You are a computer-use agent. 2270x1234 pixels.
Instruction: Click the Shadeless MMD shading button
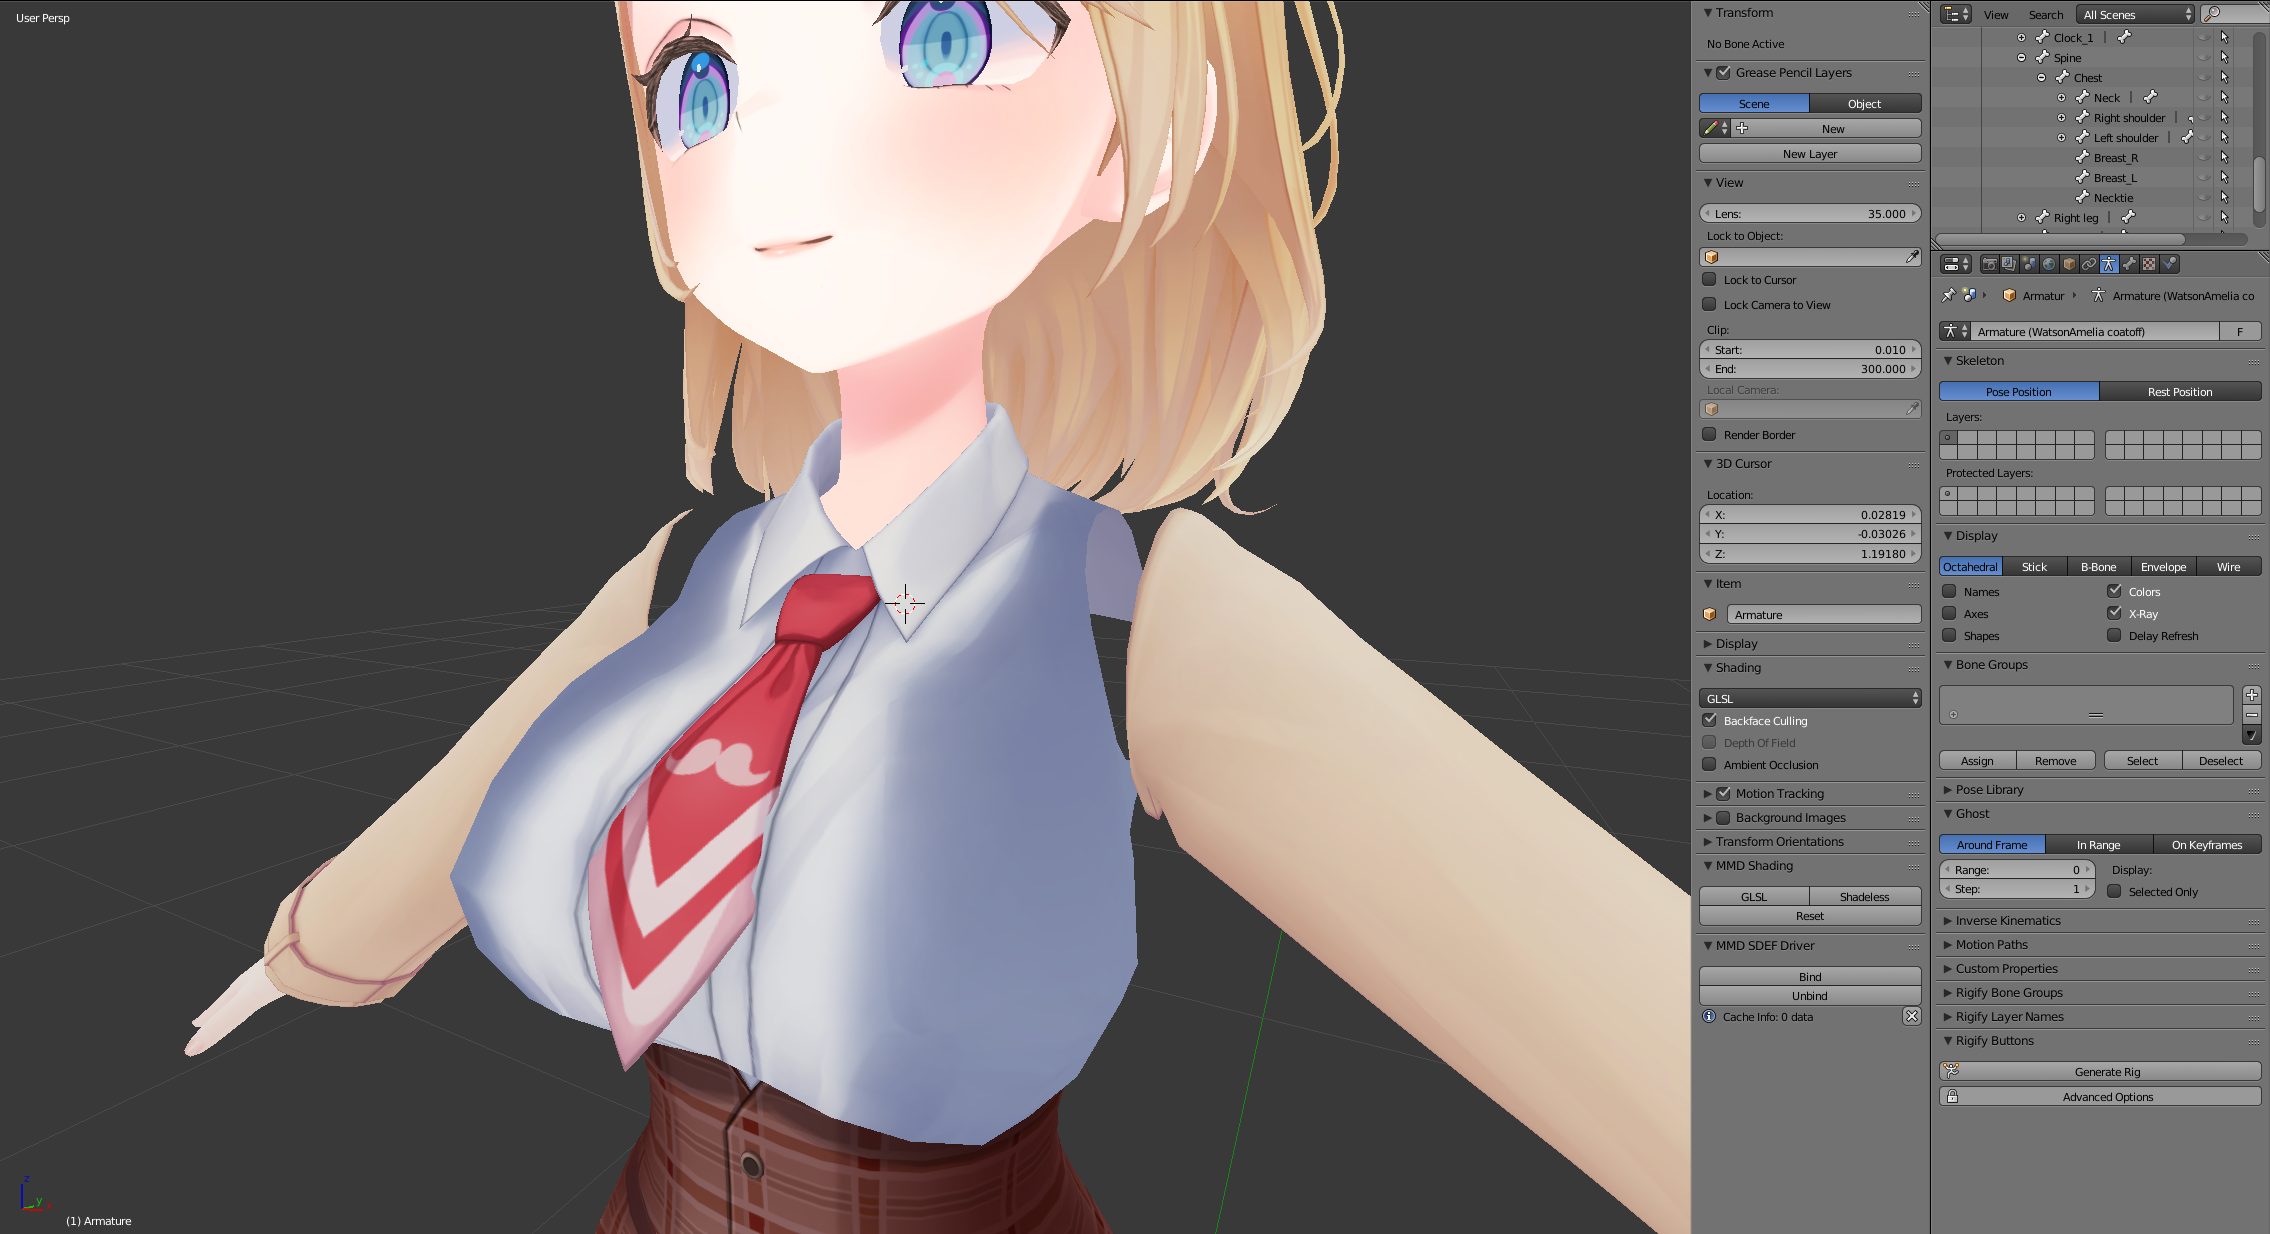coord(1865,896)
